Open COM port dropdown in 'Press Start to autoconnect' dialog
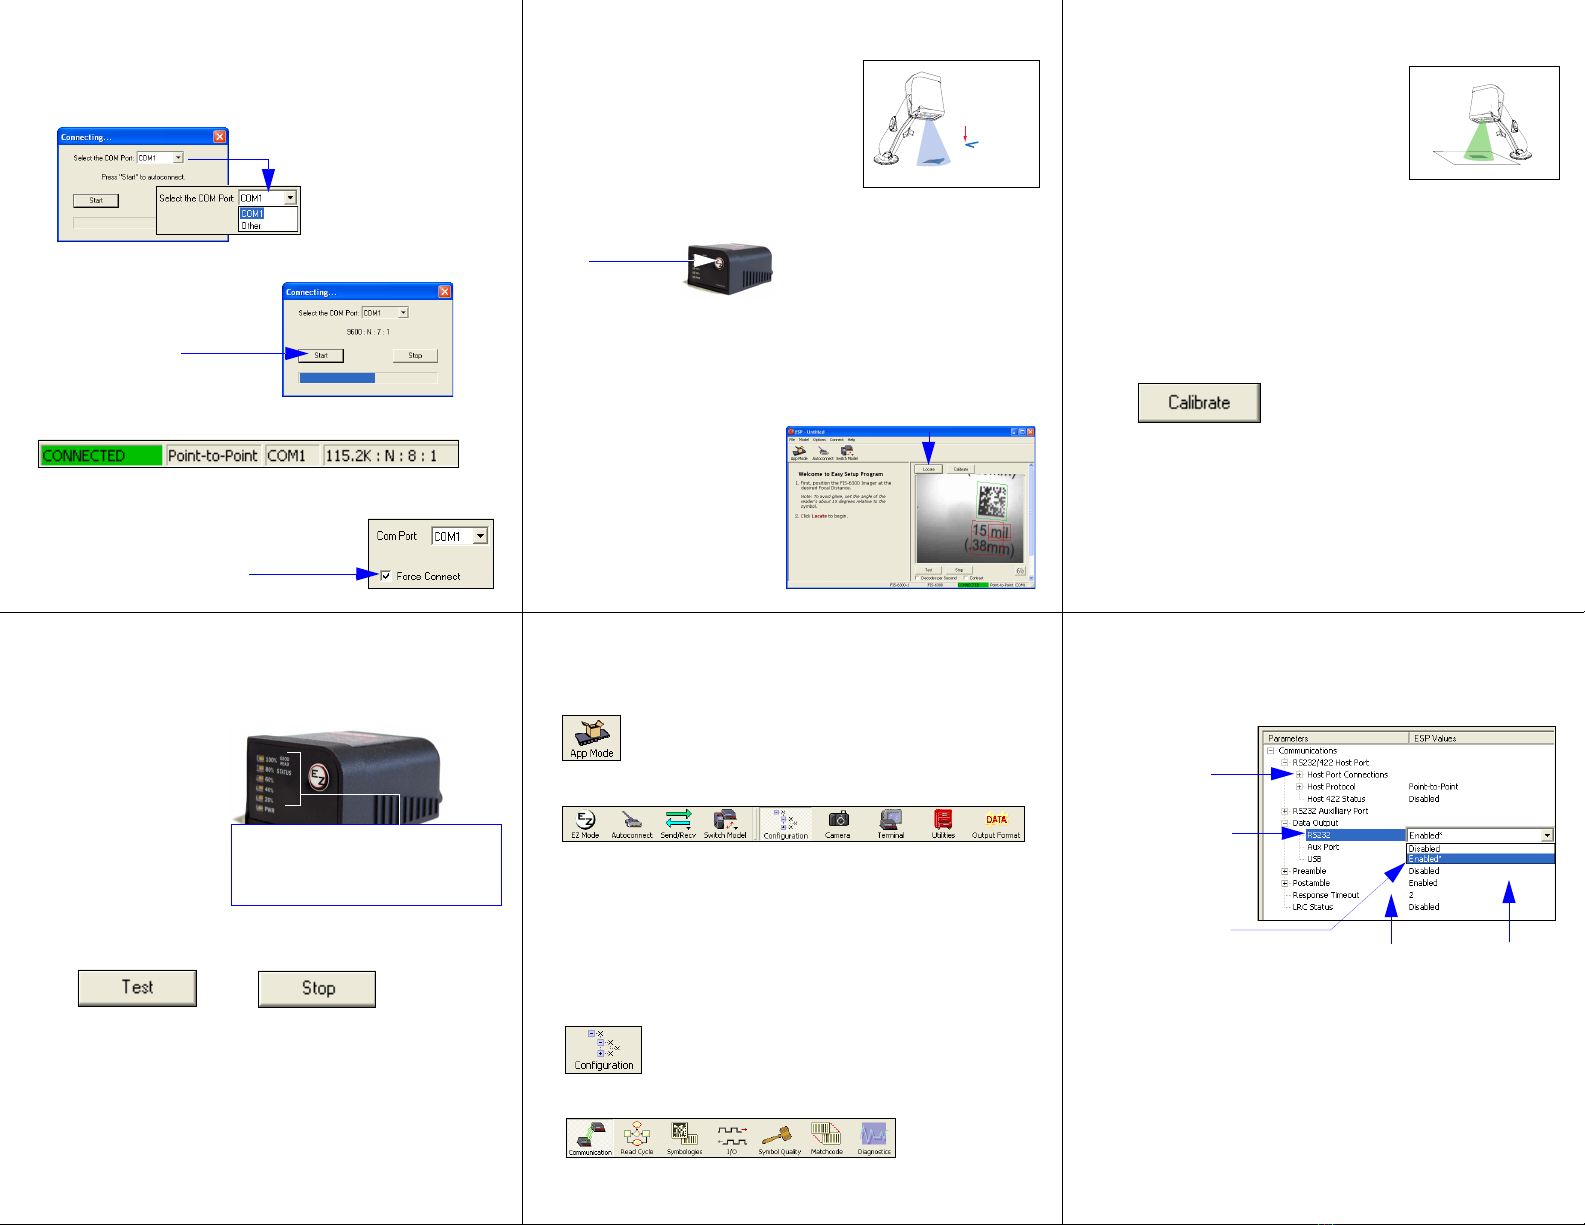The image size is (1585, 1225). click(178, 158)
